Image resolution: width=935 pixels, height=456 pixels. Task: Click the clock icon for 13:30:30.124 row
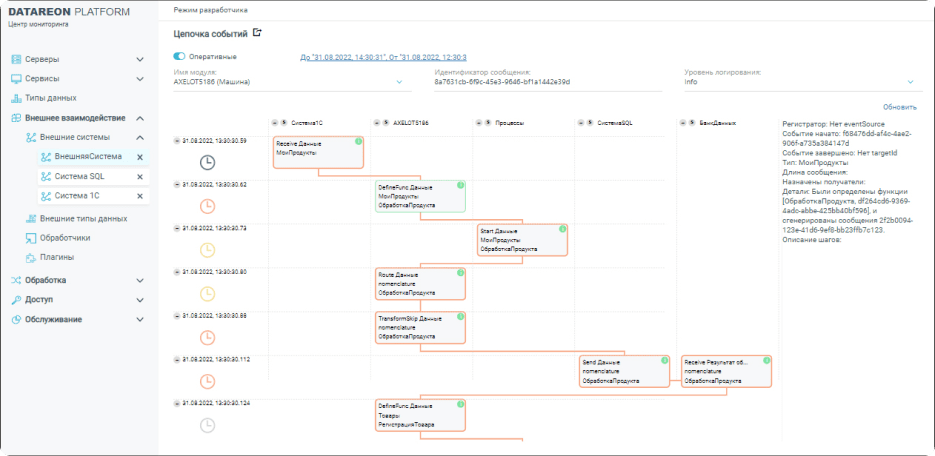207,425
